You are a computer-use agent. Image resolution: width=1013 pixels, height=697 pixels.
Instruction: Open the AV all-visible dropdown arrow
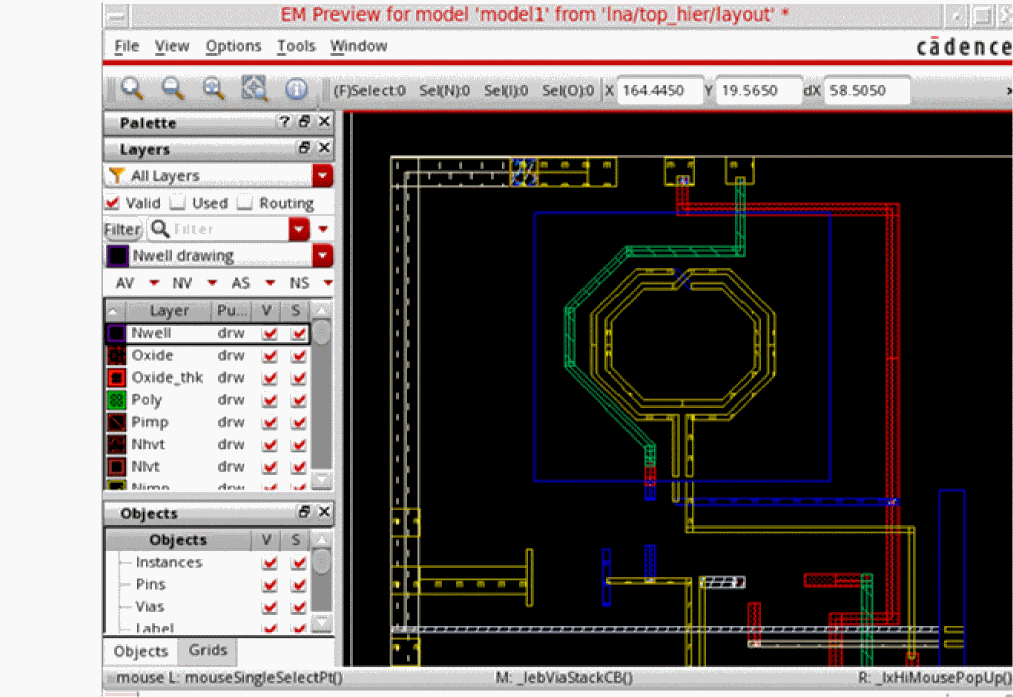(154, 284)
